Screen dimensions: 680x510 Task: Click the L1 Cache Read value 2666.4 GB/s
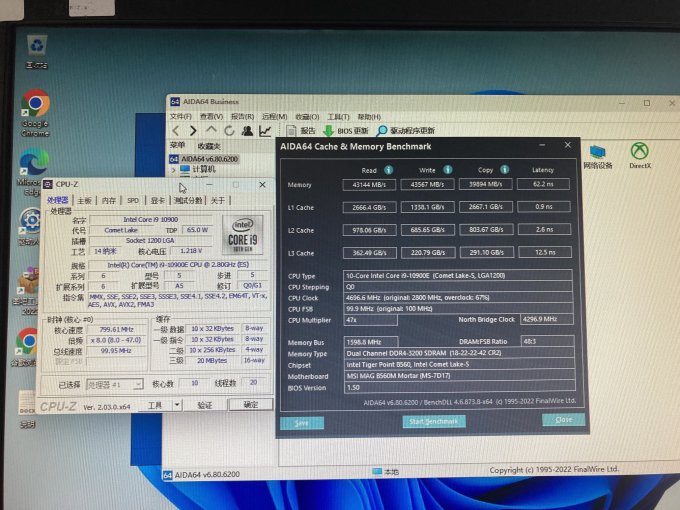pyautogui.click(x=369, y=207)
